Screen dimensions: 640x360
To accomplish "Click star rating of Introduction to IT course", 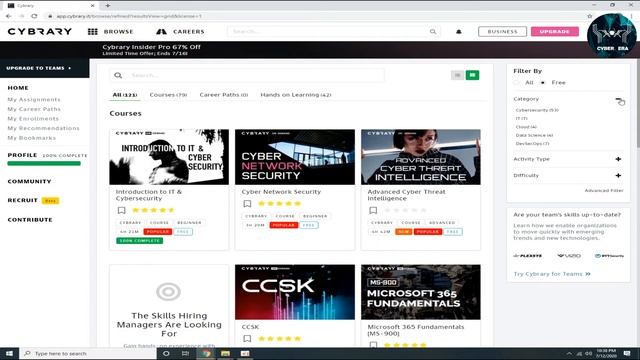I will point(153,210).
